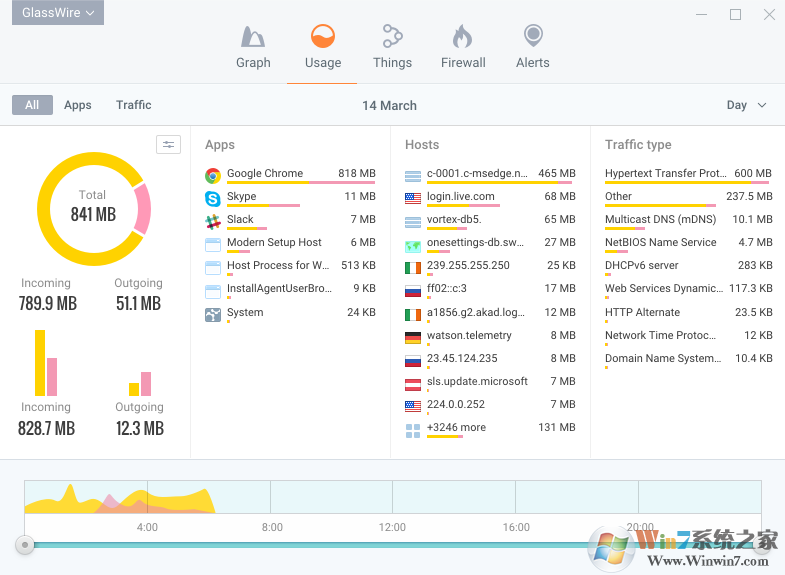Open the Graph view icon
785x575 pixels.
click(252, 38)
